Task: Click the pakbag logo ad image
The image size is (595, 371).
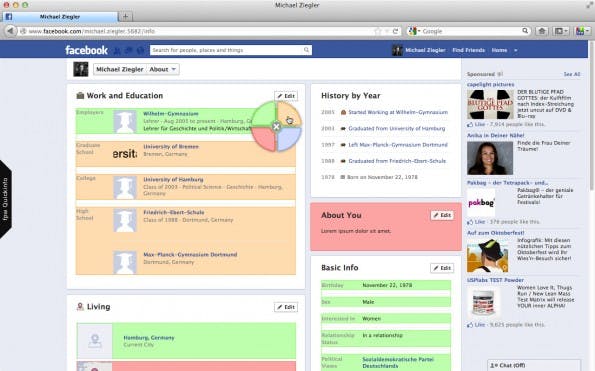Action: 481,203
